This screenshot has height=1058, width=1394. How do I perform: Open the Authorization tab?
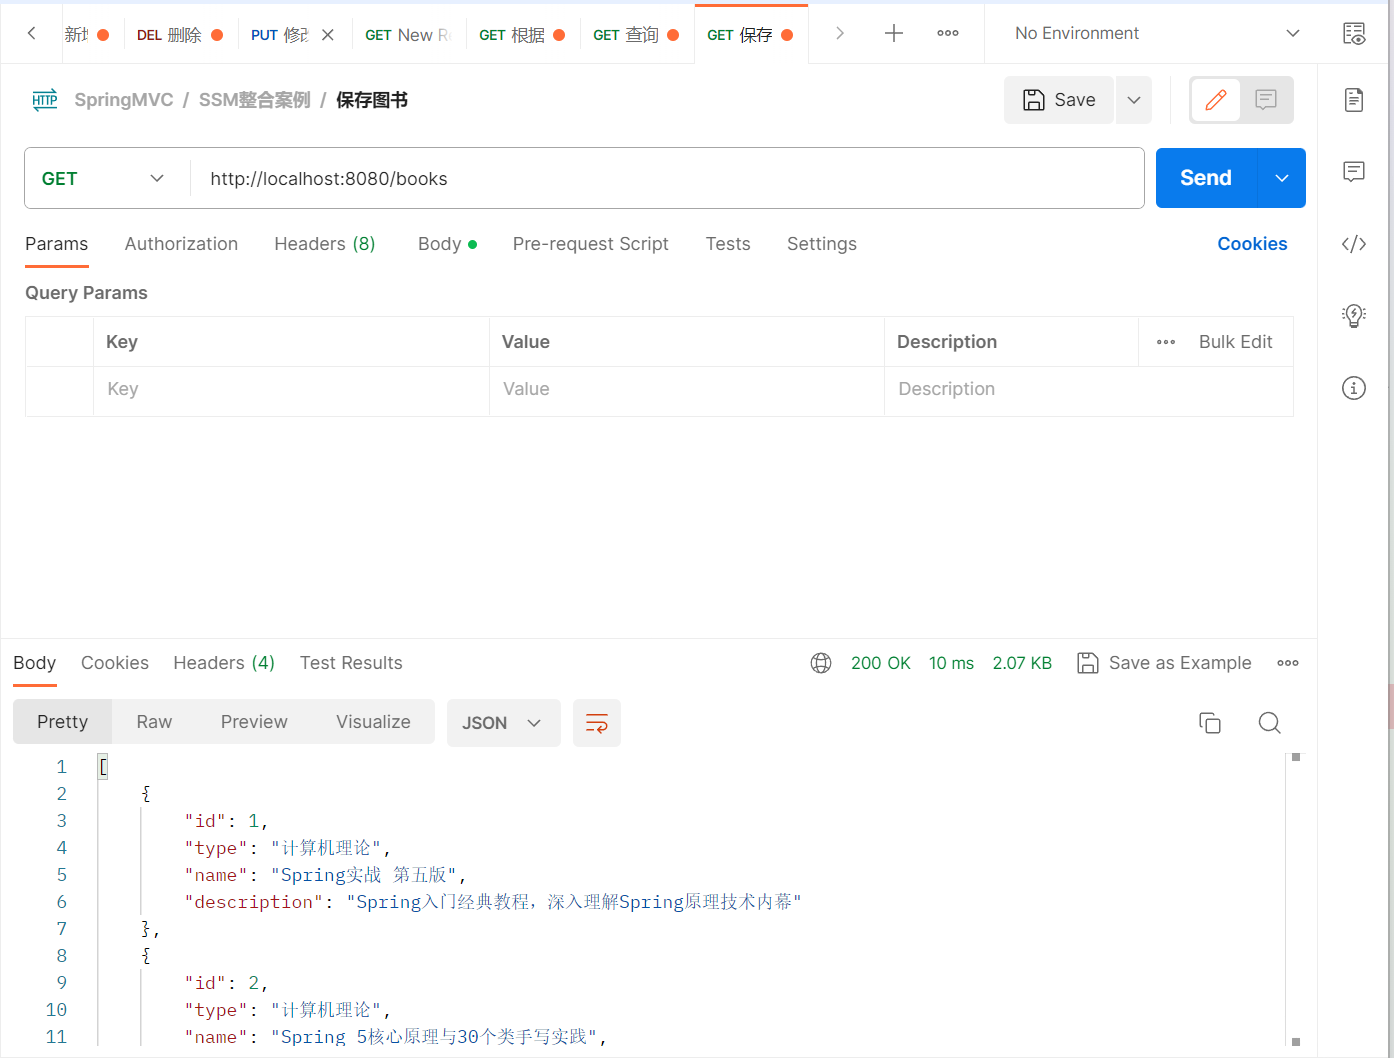tap(181, 244)
